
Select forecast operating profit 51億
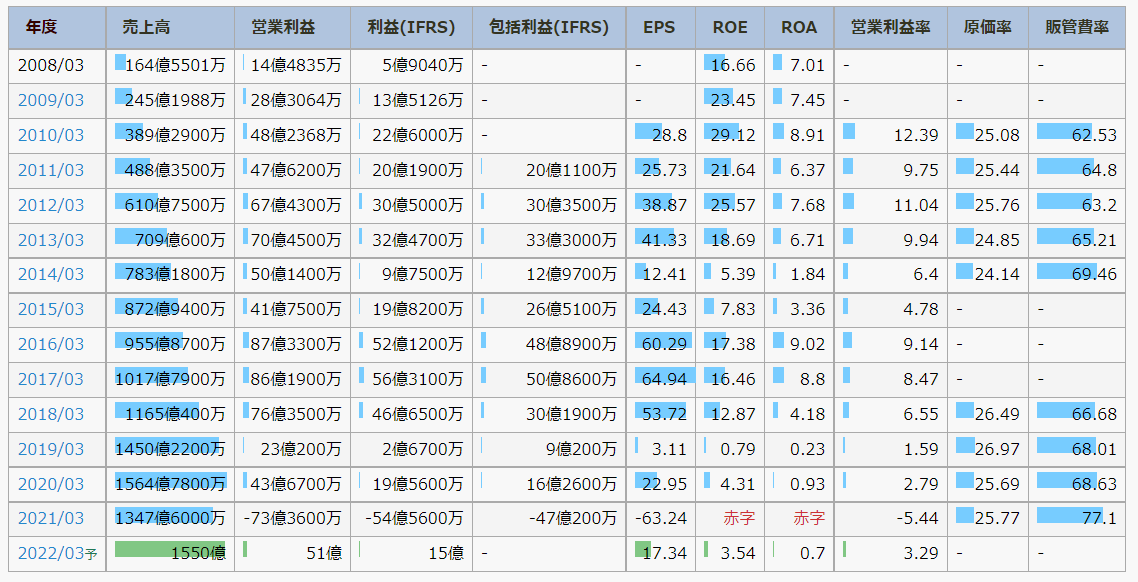pos(324,553)
